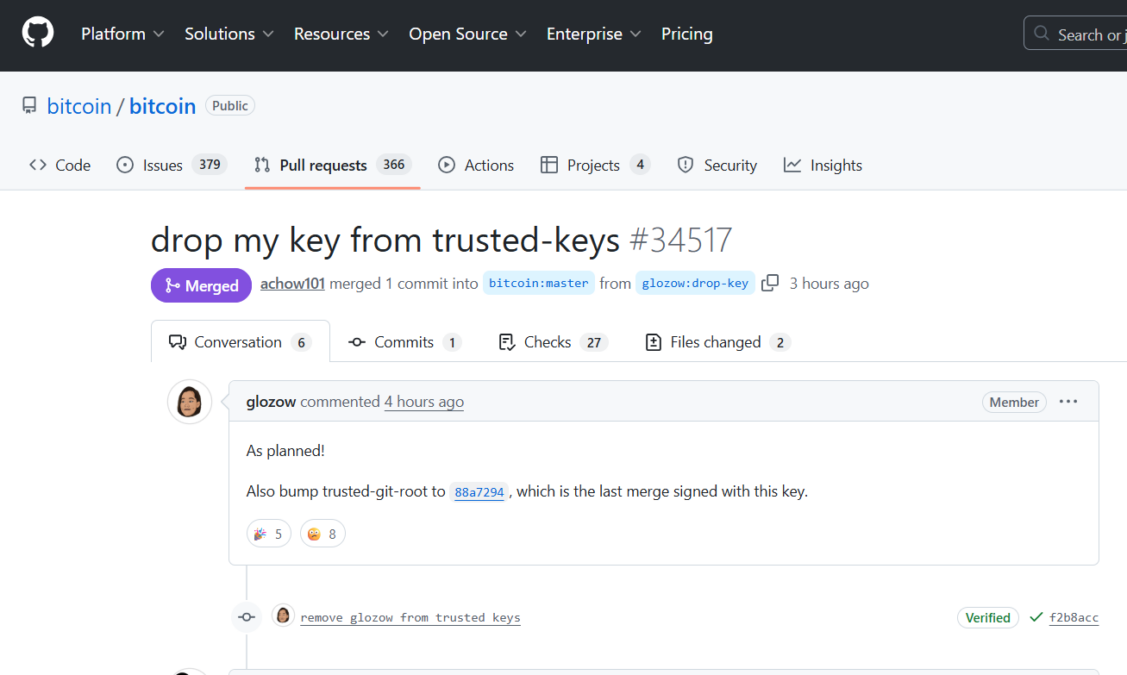Open glozow's avatar beside the comment
The height and width of the screenshot is (675, 1127).
tap(189, 402)
